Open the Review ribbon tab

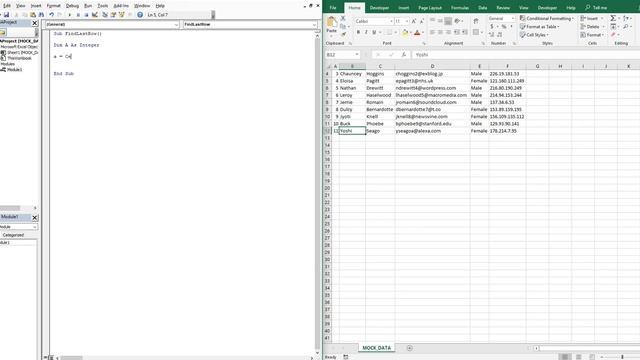(503, 8)
